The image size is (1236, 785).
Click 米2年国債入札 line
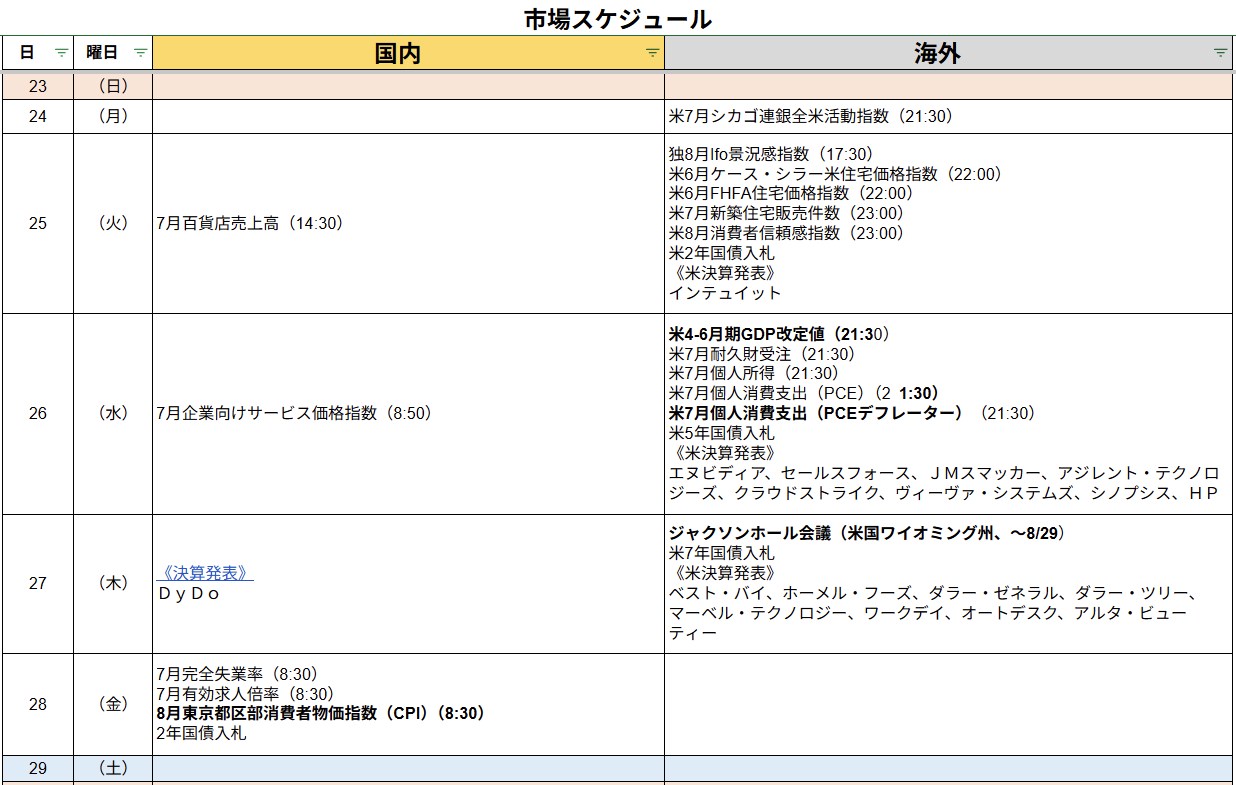[721, 253]
